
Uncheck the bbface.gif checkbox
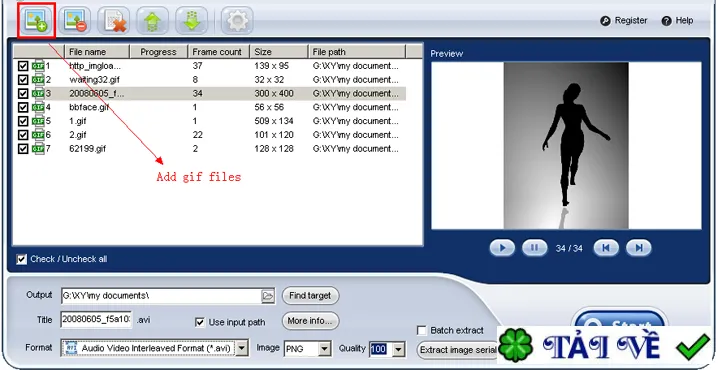[23, 107]
